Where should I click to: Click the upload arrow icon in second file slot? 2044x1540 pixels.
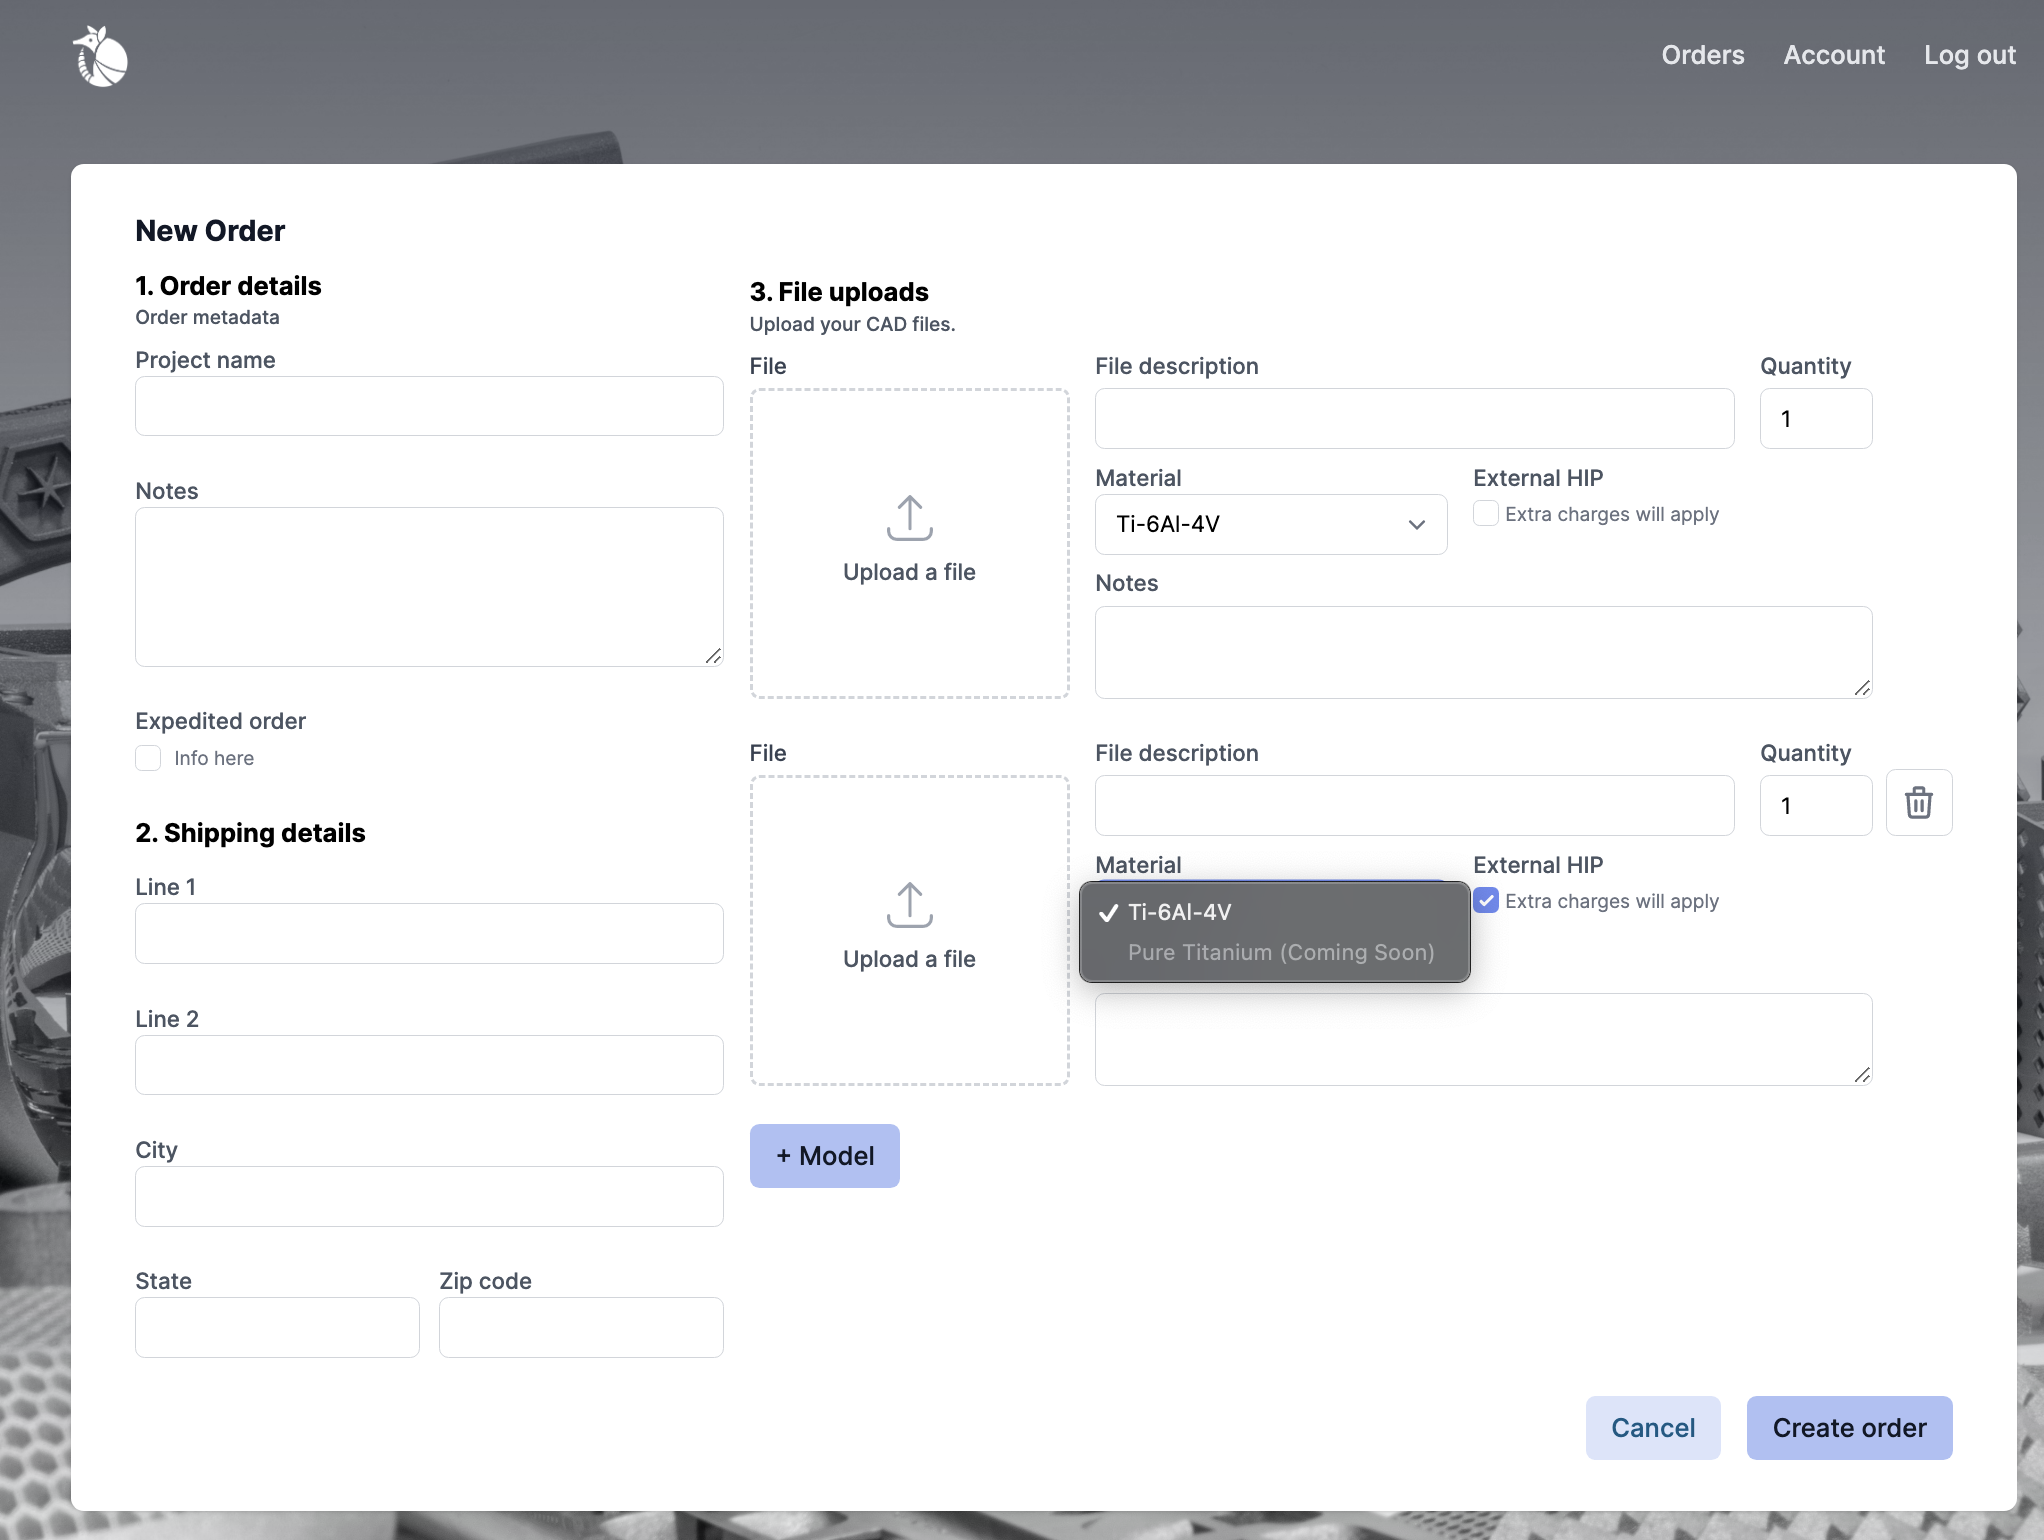click(x=909, y=901)
